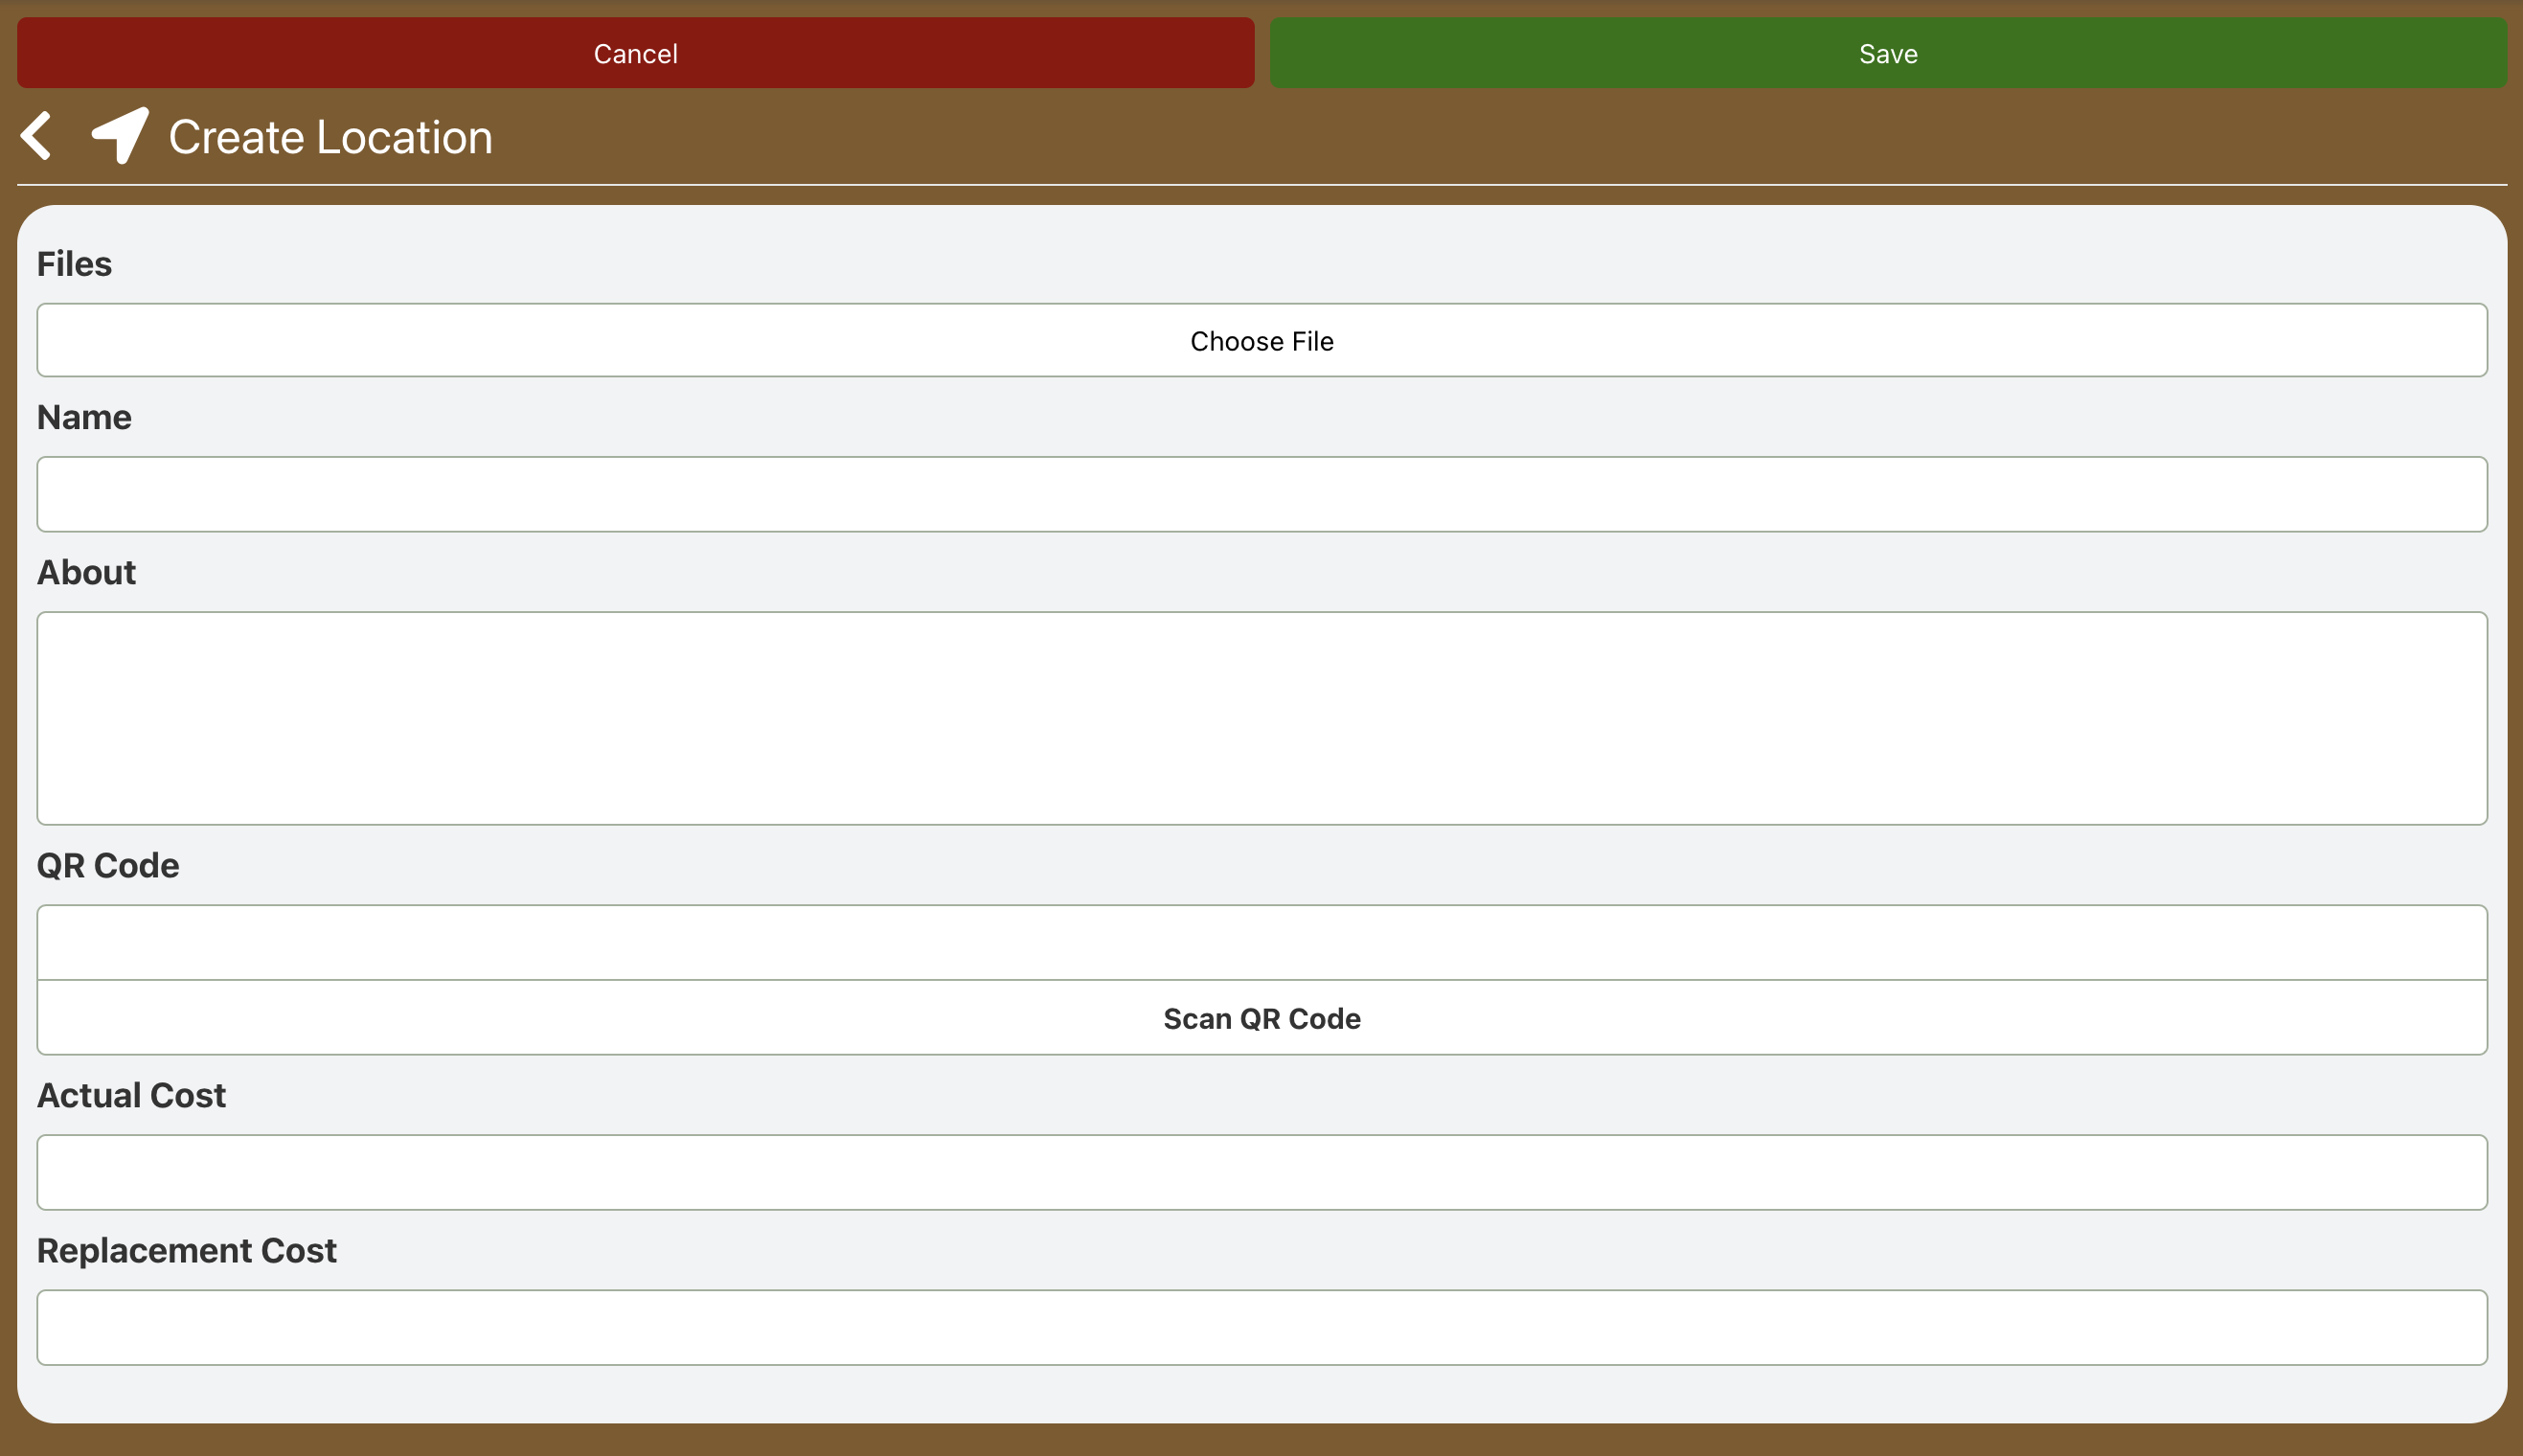Click the QR Code label text
The image size is (2523, 1456).
[x=108, y=865]
